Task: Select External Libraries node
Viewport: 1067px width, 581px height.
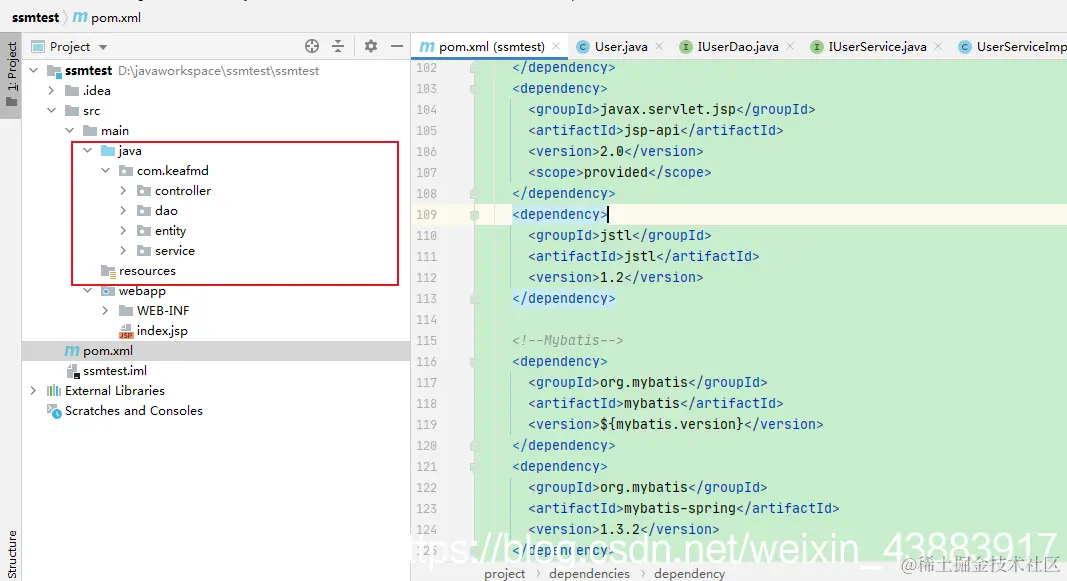Action: [114, 391]
